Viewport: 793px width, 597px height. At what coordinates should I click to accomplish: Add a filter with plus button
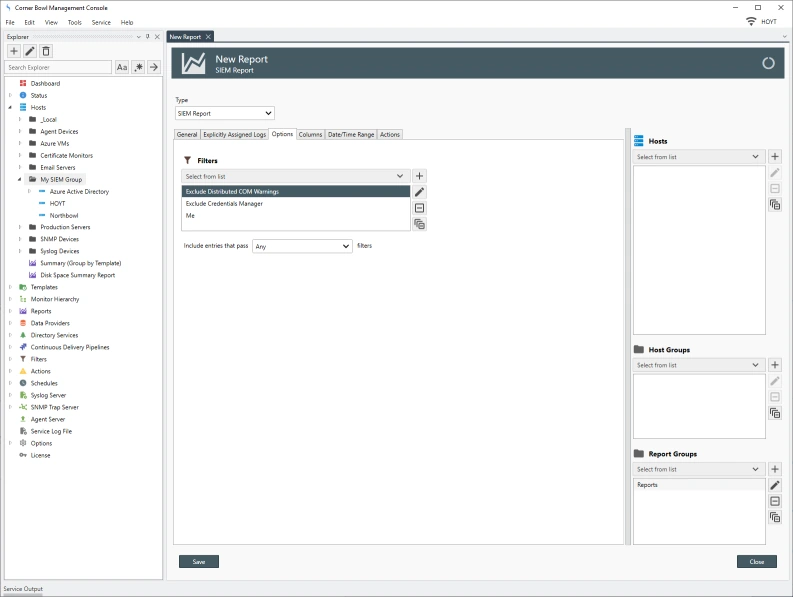tap(419, 176)
